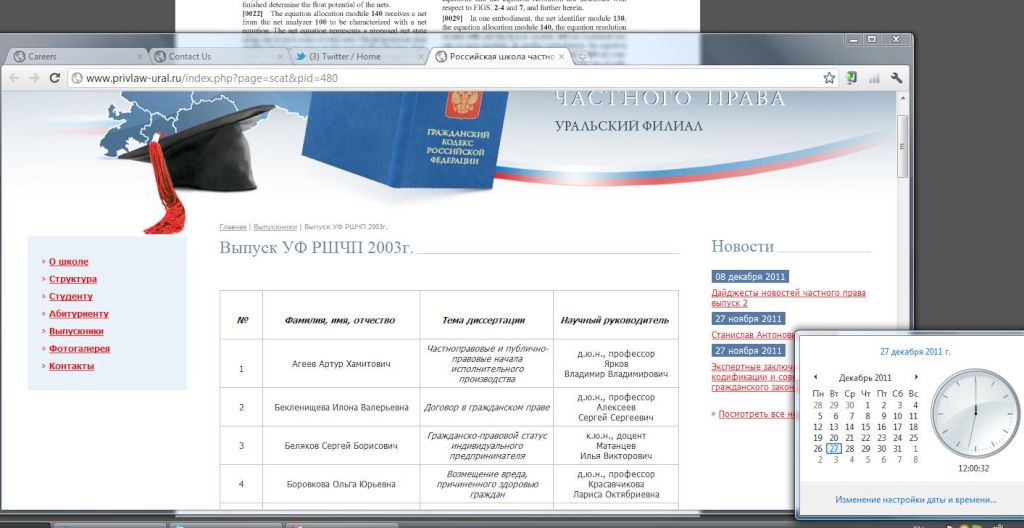
Task: Click the browser Back arrow
Action: tap(14, 78)
